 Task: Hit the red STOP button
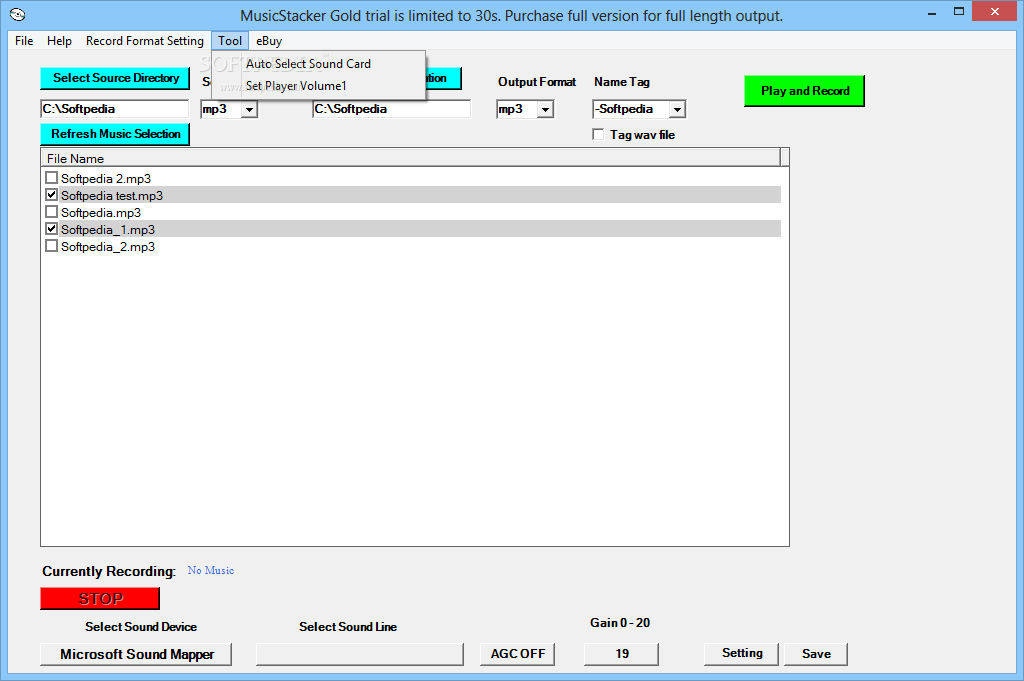pyautogui.click(x=100, y=599)
